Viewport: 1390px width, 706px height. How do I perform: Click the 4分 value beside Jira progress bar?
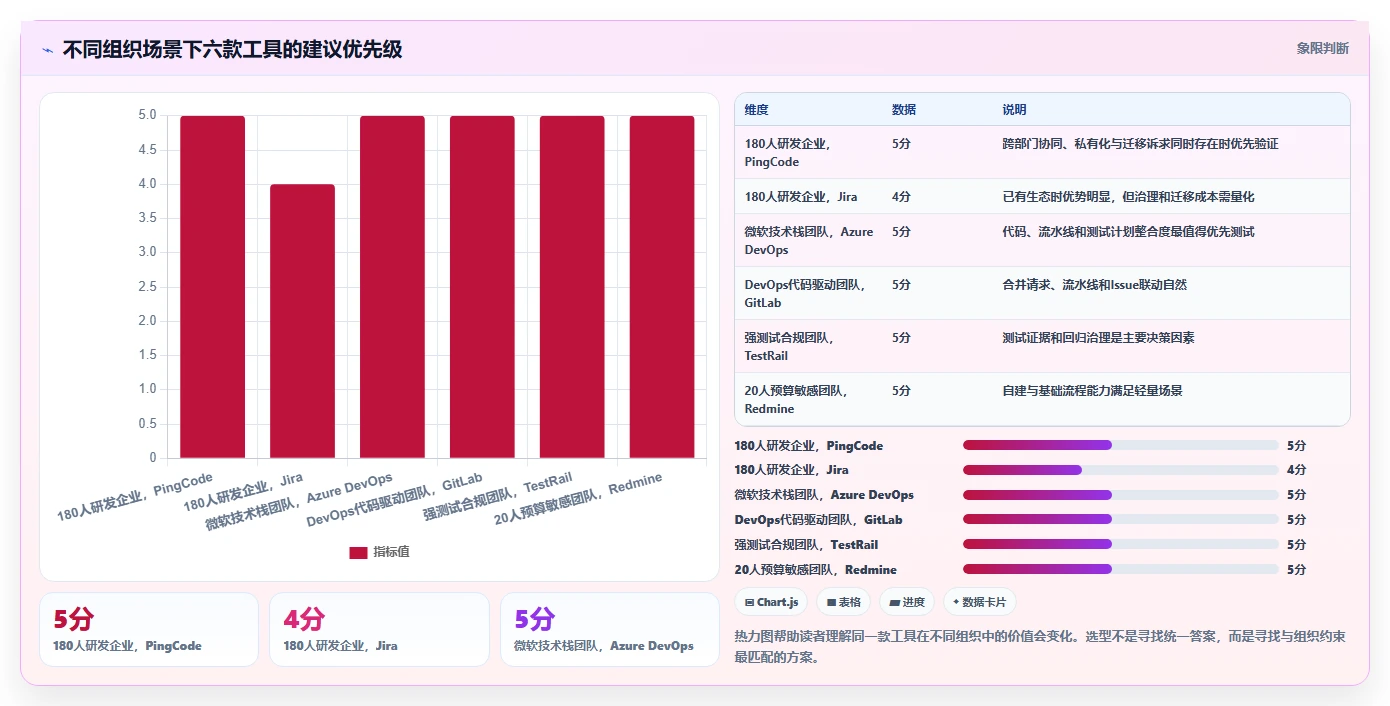click(x=1296, y=470)
